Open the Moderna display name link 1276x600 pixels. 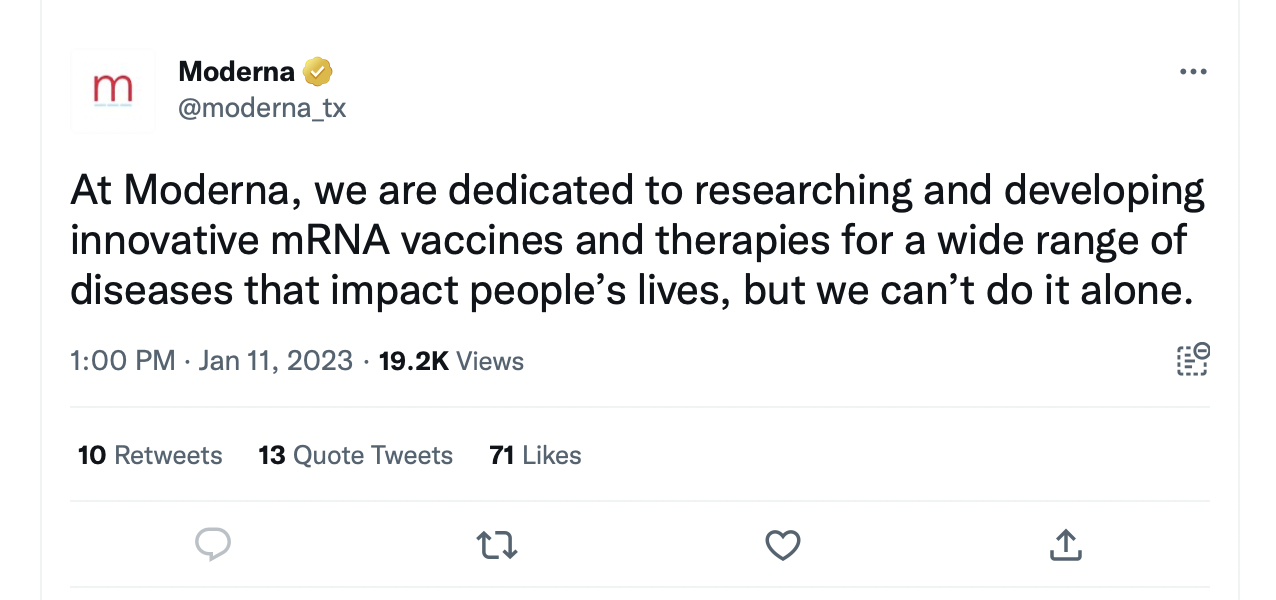coord(236,72)
